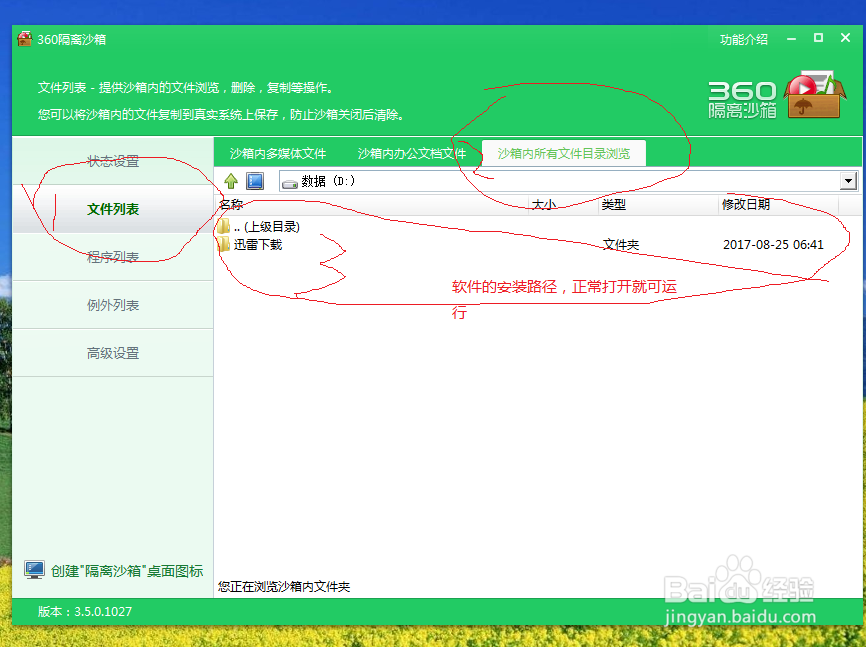866x647 pixels.
Task: Open 高级设置 in the sidebar
Action: tap(113, 353)
